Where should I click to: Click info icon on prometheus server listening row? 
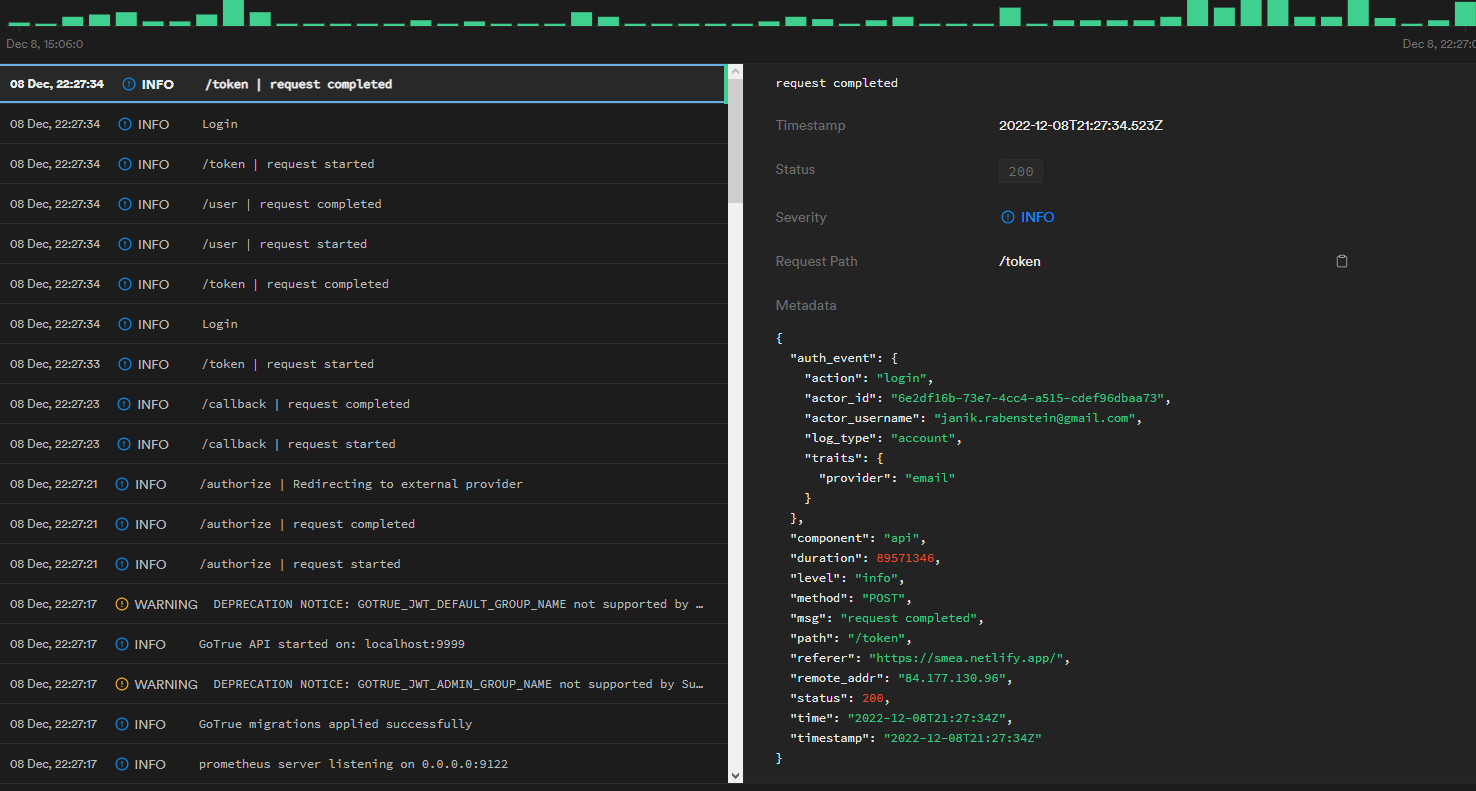point(122,764)
